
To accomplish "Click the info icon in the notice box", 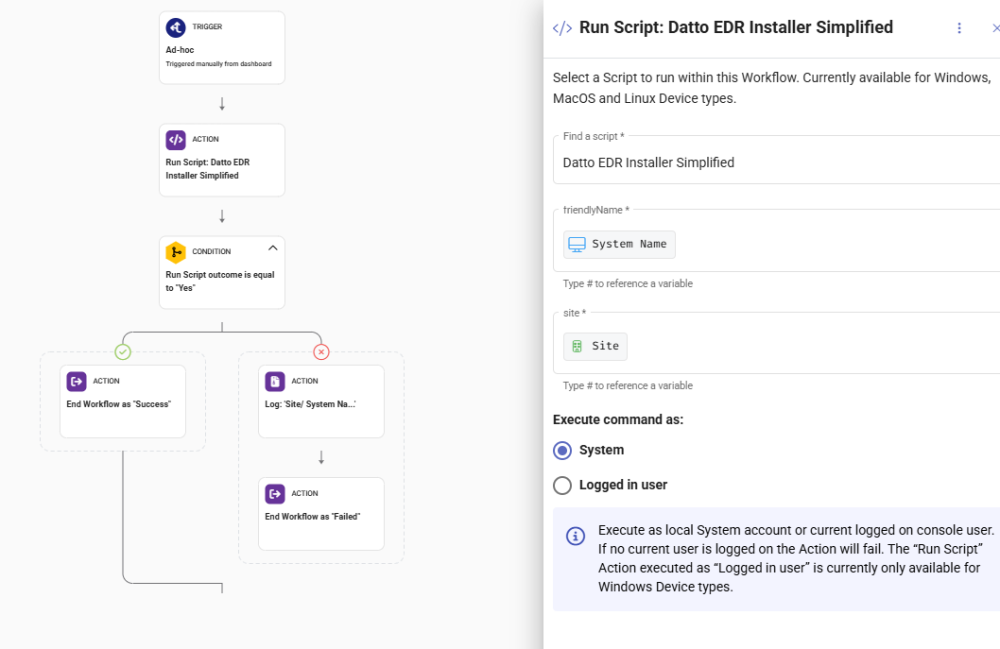I will tap(575, 536).
